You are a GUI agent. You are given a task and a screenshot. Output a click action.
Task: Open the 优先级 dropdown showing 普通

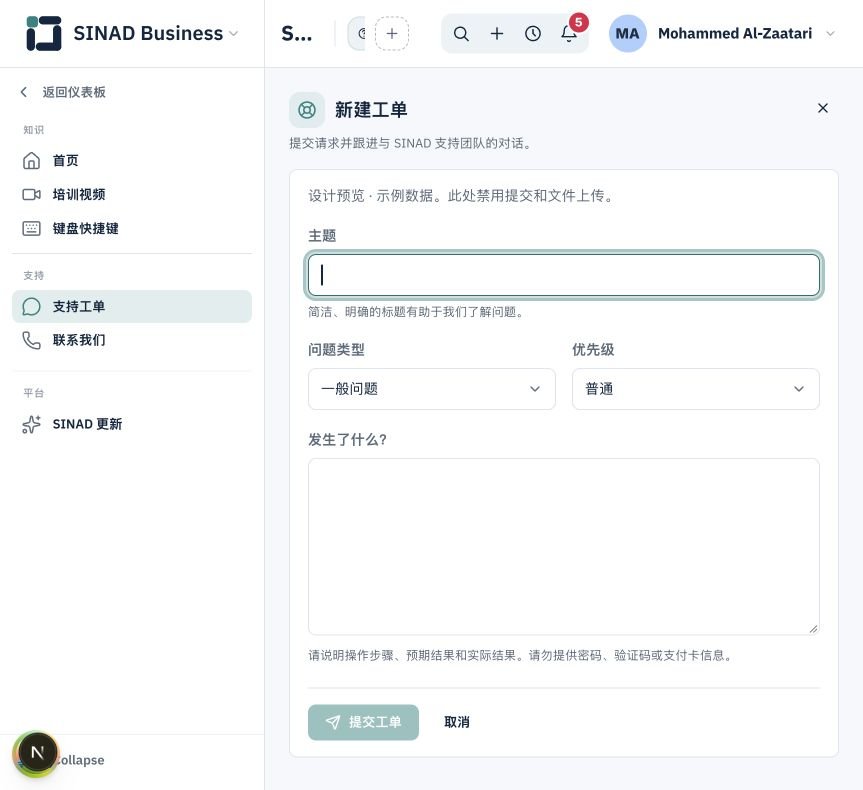696,389
